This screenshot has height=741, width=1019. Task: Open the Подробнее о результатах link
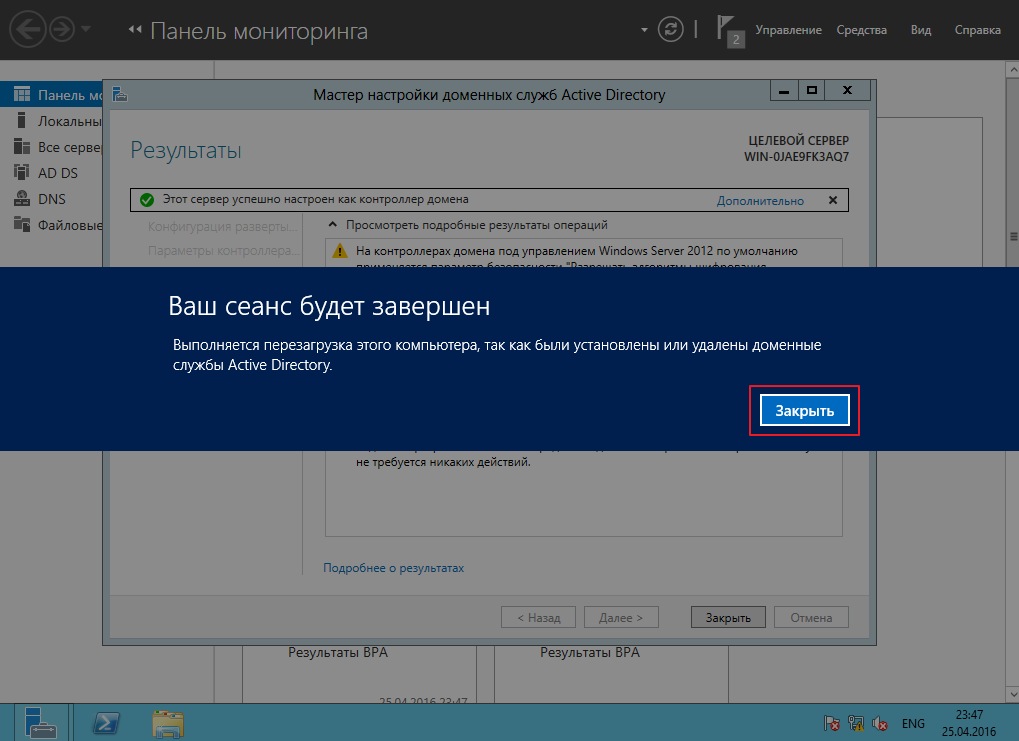(393, 568)
